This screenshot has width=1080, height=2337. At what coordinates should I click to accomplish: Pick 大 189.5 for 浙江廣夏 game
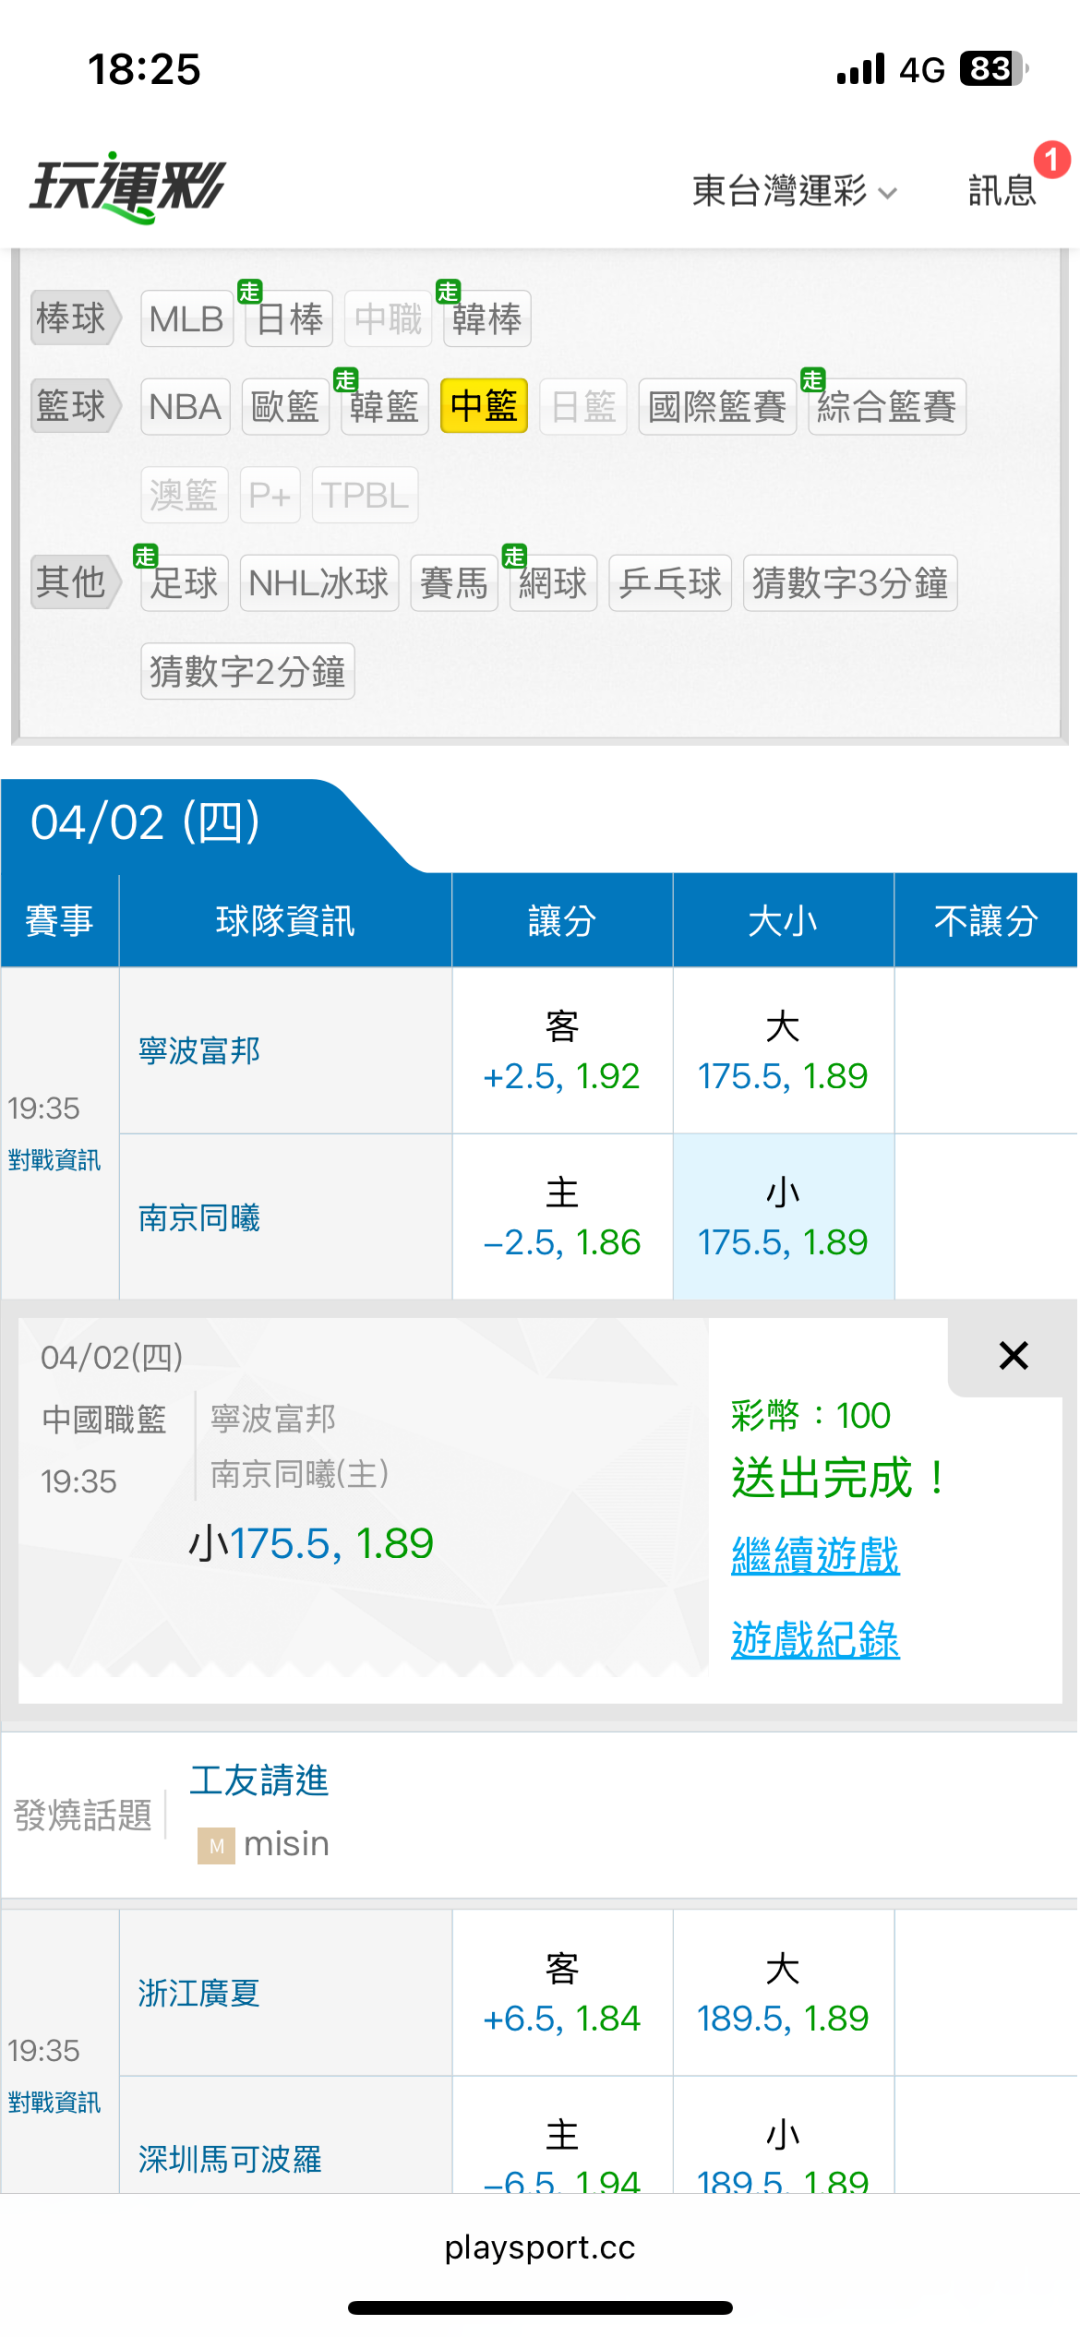tap(783, 1993)
